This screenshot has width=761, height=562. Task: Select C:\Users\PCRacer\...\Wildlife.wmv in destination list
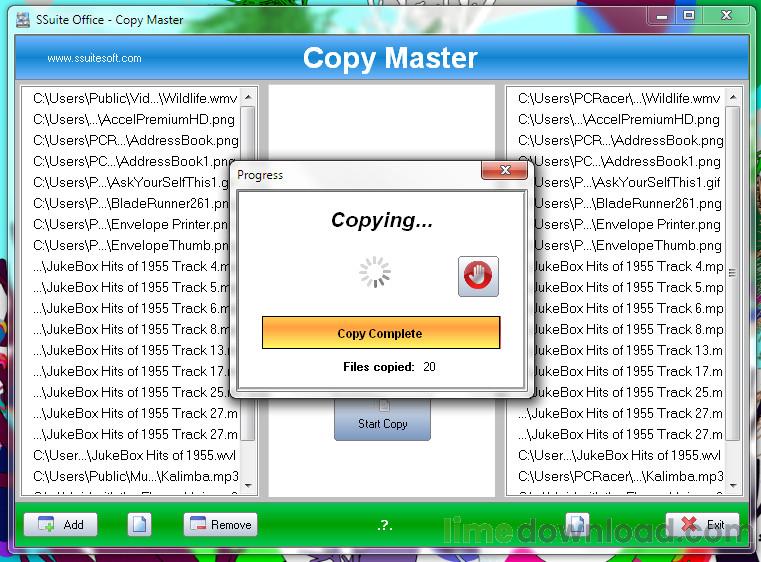coord(620,99)
